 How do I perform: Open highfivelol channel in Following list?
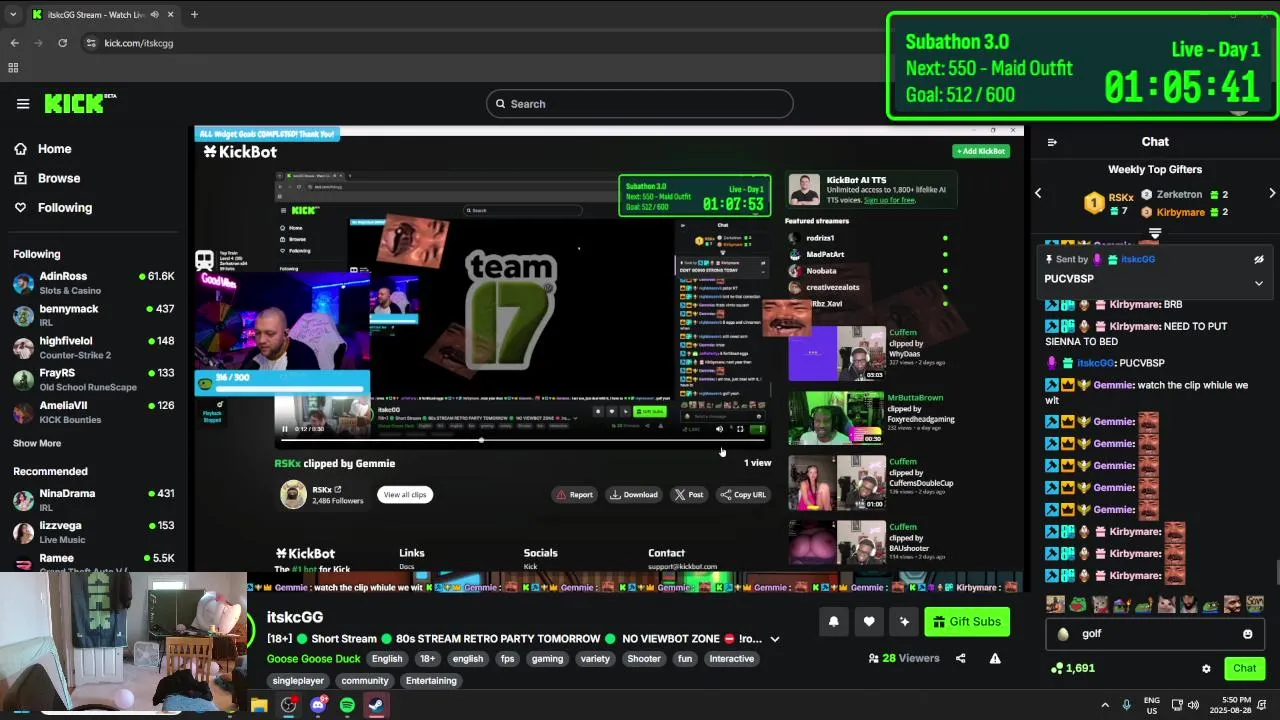coord(93,348)
